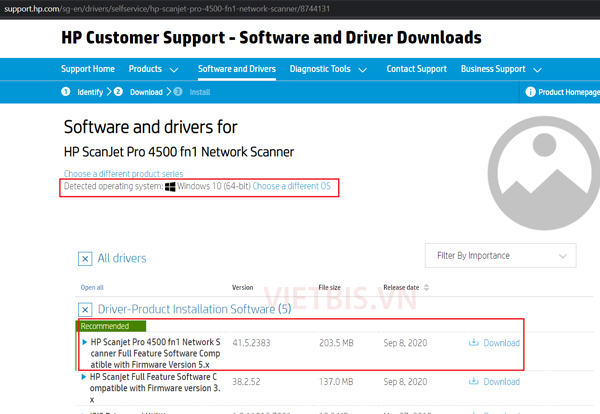600x414 pixels.
Task: Open HP Scanjet Pro 4500 fn1 software title
Action: coord(155,353)
